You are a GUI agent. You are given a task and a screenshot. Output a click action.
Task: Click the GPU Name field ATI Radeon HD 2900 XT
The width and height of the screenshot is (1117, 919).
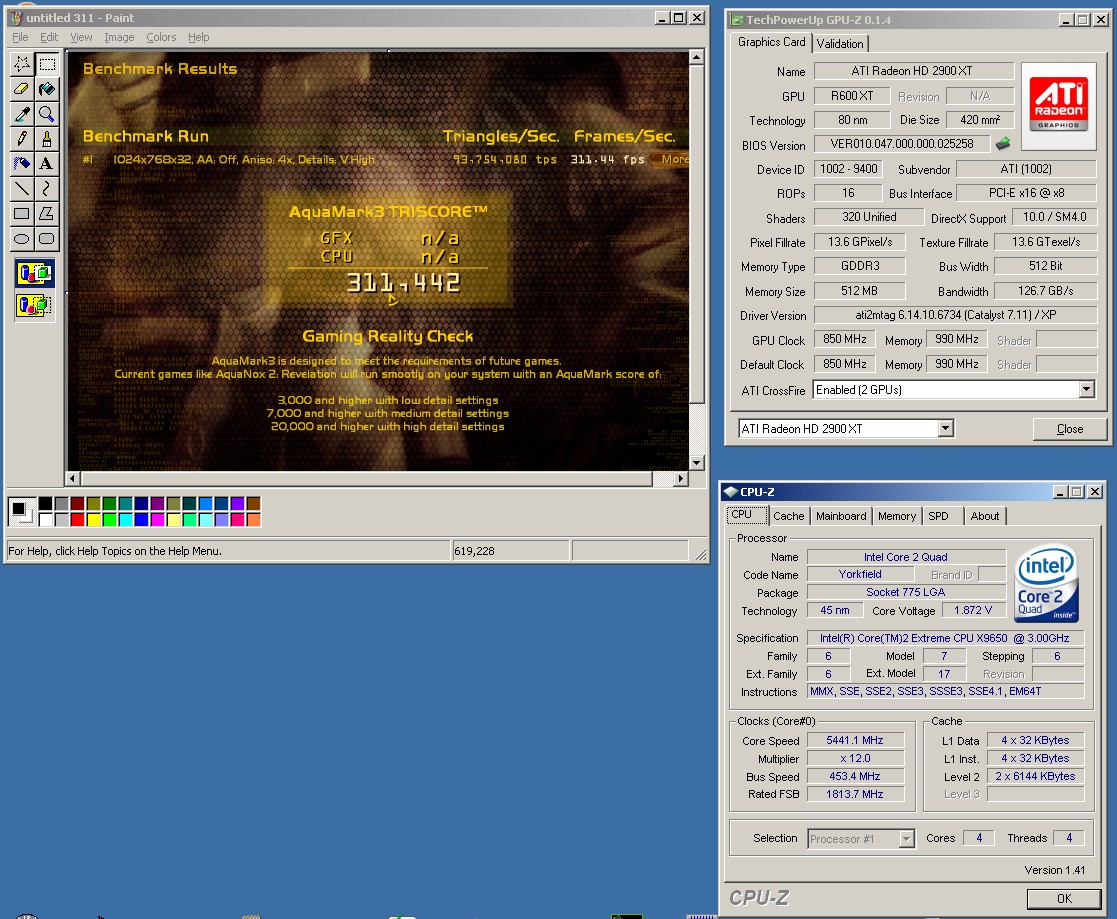click(x=913, y=71)
